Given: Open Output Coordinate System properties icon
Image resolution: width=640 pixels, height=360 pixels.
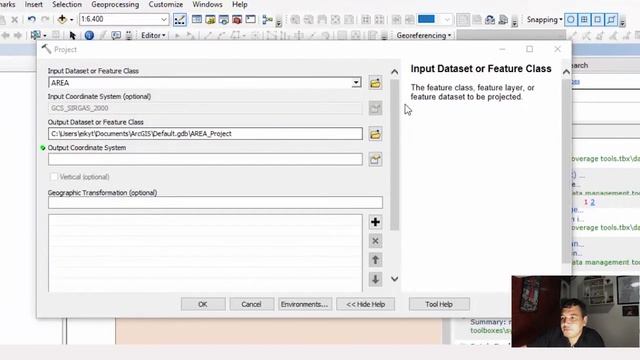Looking at the screenshot, I should [375, 159].
